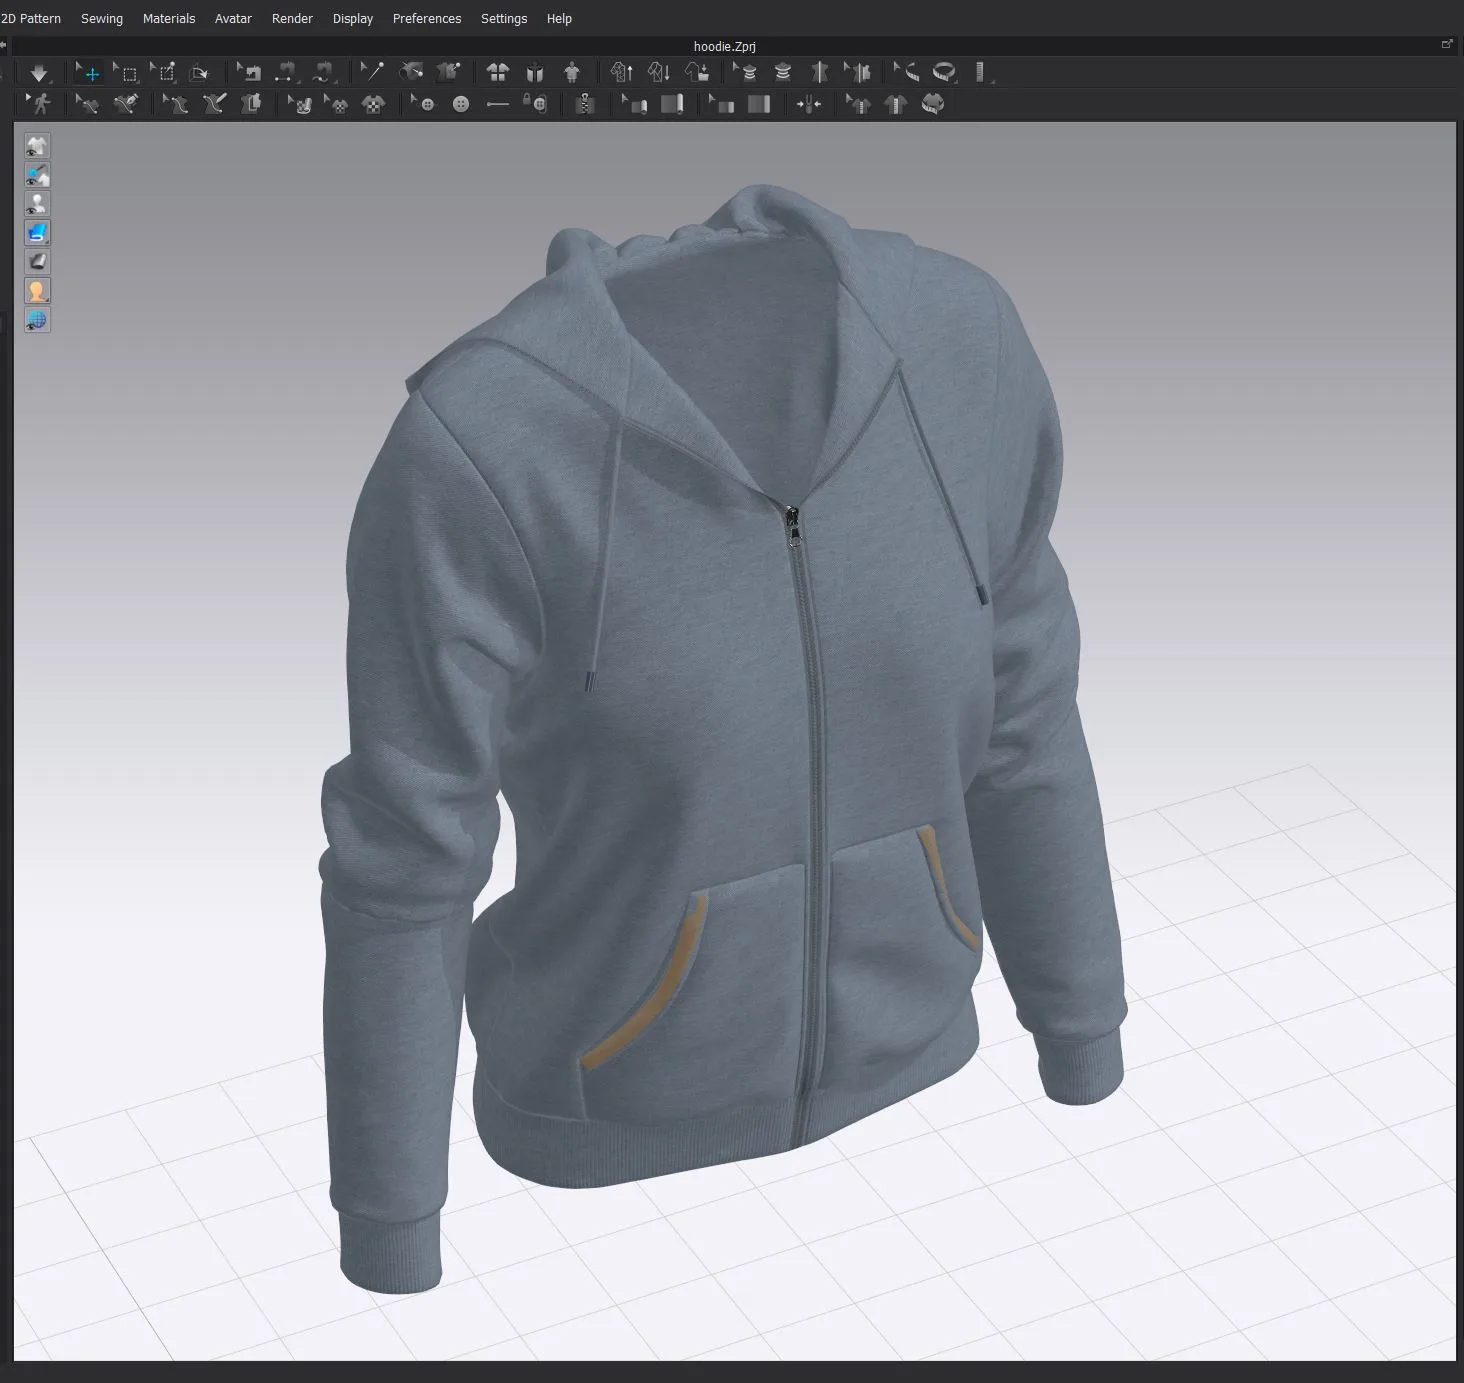Click the pop-out icon beside hoodie.Zprj
The width and height of the screenshot is (1464, 1383).
(1447, 44)
